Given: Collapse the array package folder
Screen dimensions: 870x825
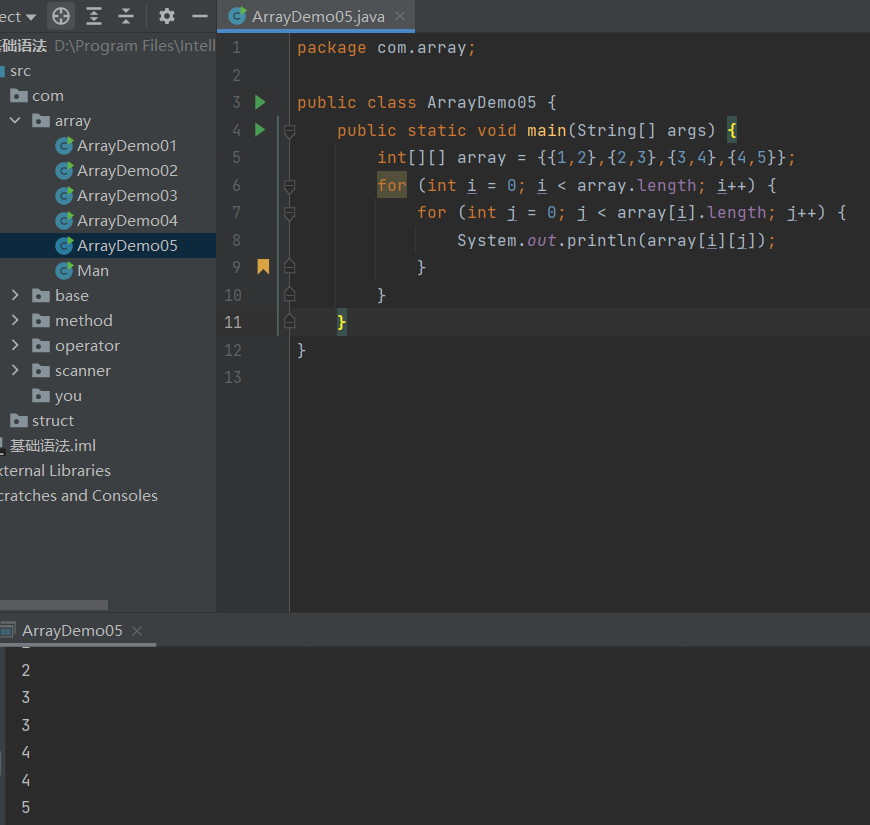Looking at the screenshot, I should click(x=15, y=121).
